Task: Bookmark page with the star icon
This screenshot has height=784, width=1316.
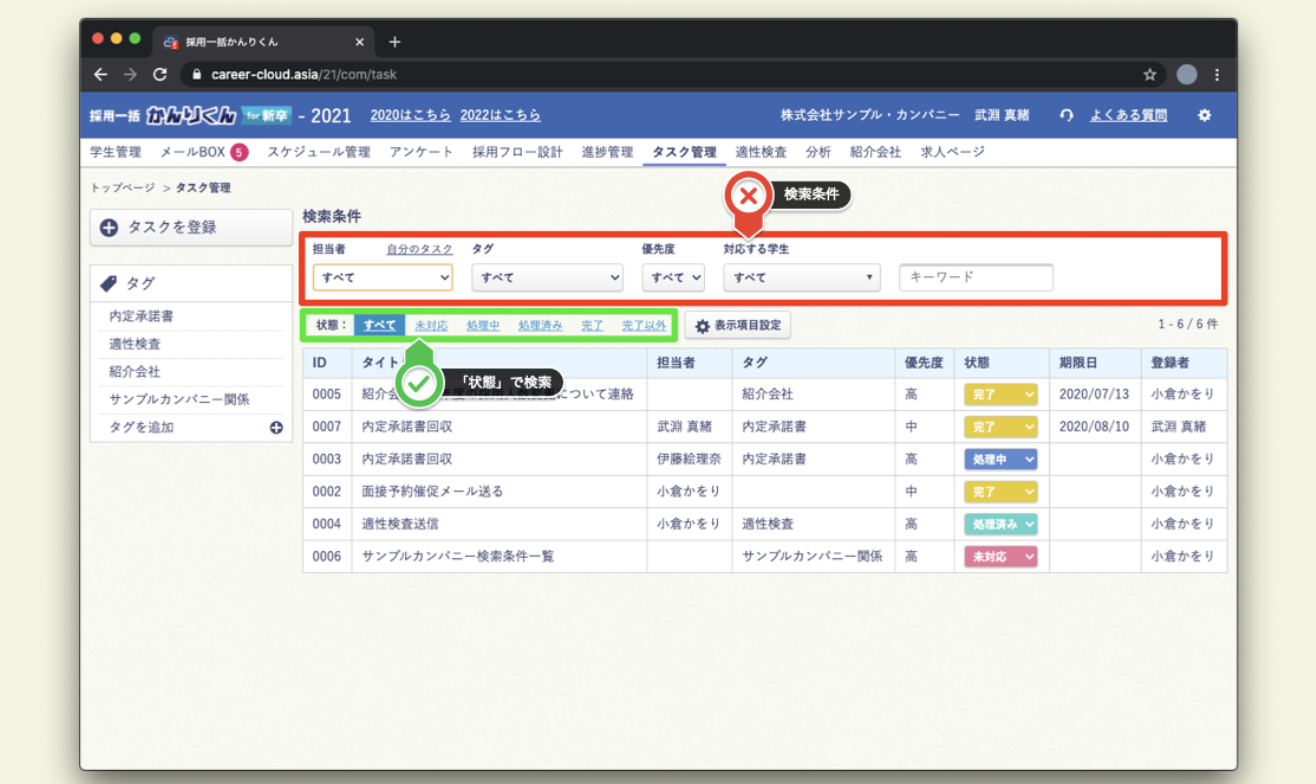Action: tap(1150, 75)
